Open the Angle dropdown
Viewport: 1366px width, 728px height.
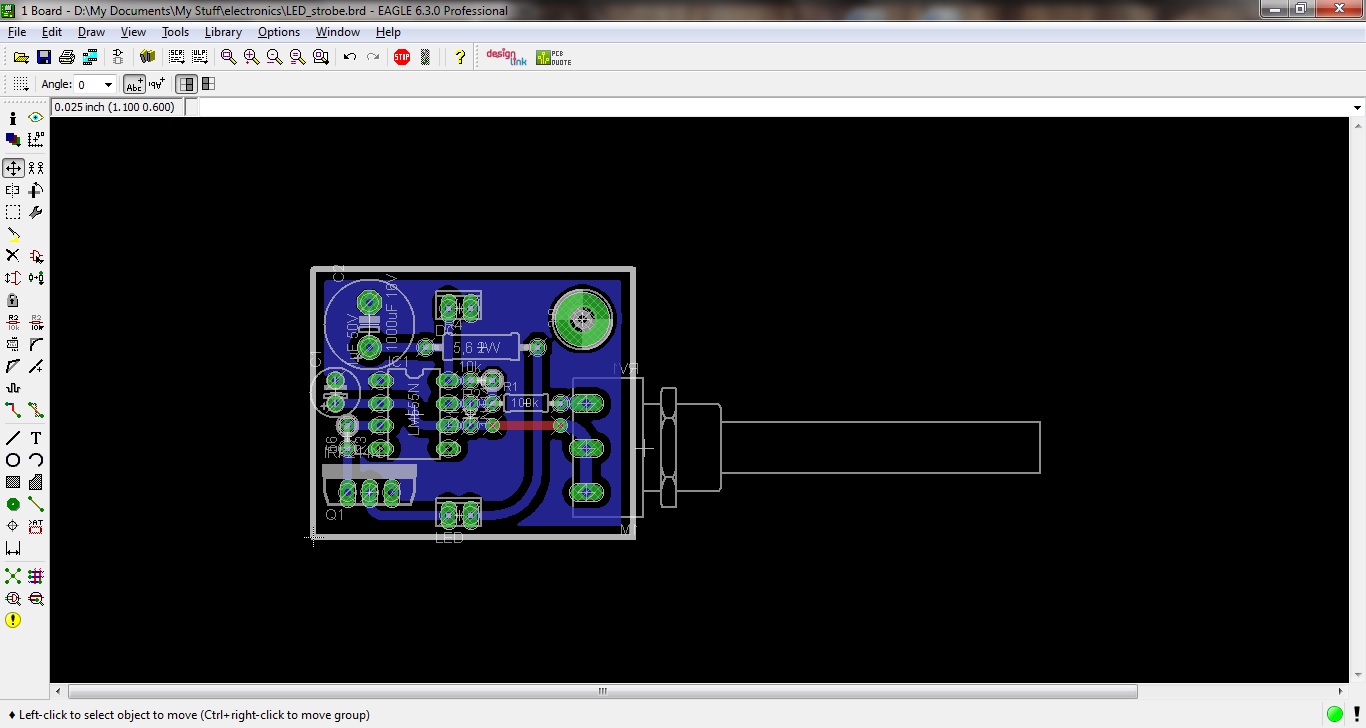tap(109, 85)
